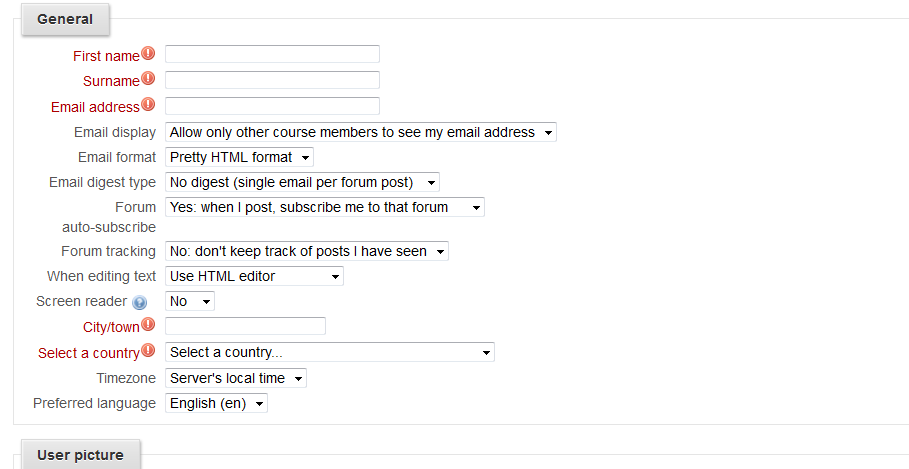909x469 pixels.
Task: Open the Email digest type dropdown
Action: pos(302,182)
